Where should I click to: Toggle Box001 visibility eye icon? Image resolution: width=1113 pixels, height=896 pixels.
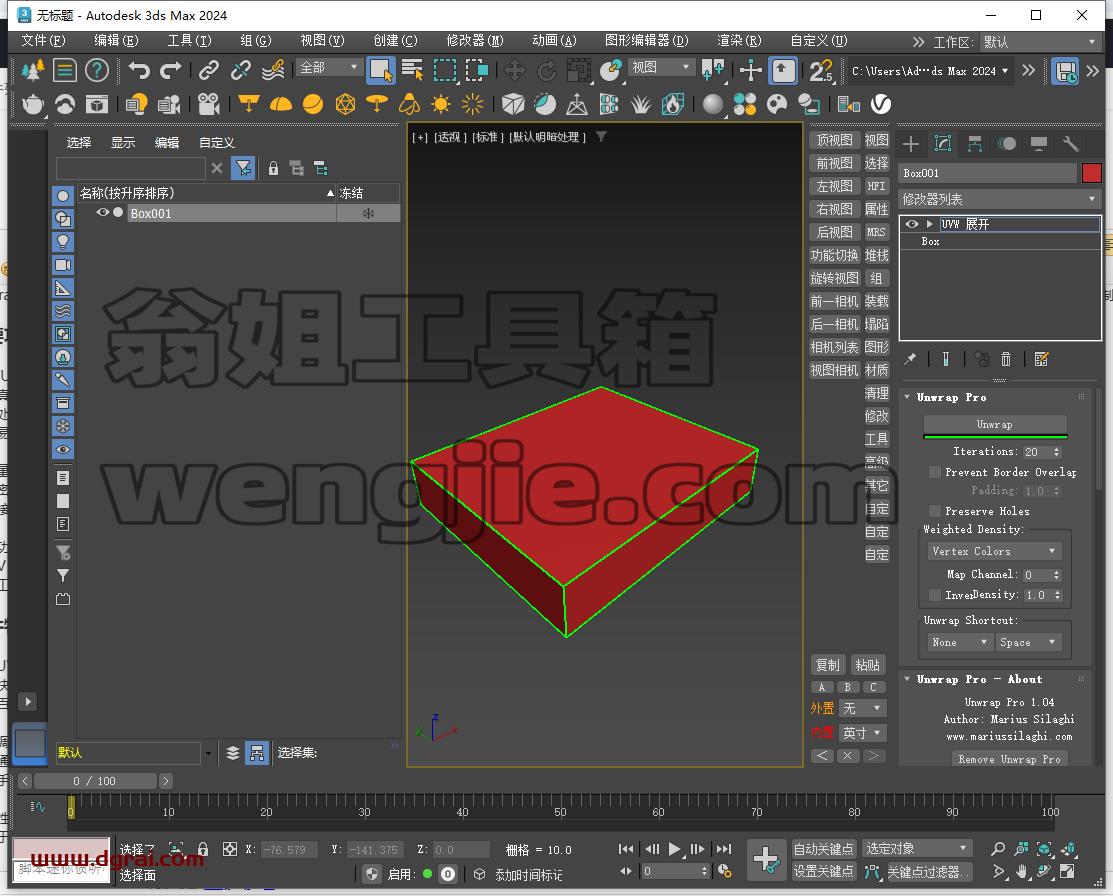(x=102, y=212)
